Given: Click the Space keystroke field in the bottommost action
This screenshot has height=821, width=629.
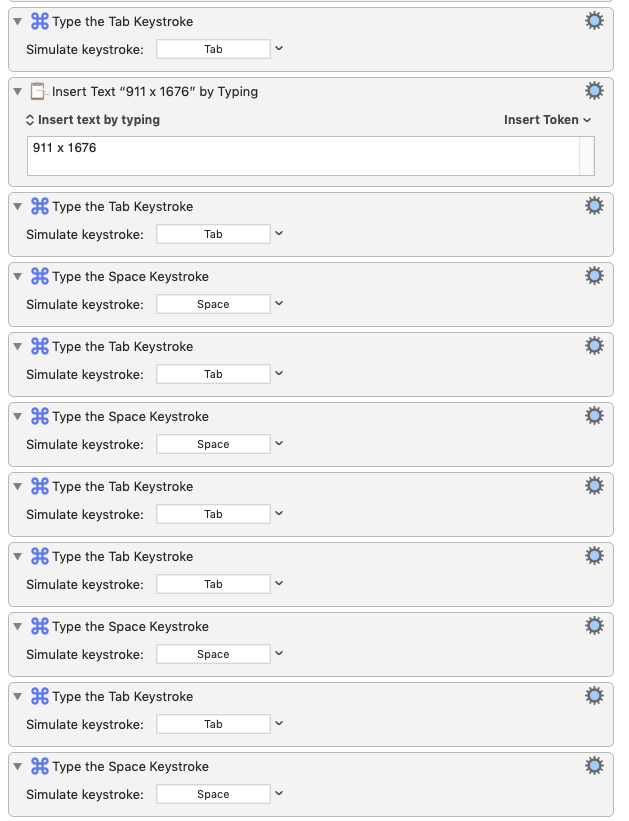Looking at the screenshot, I should click(213, 794).
